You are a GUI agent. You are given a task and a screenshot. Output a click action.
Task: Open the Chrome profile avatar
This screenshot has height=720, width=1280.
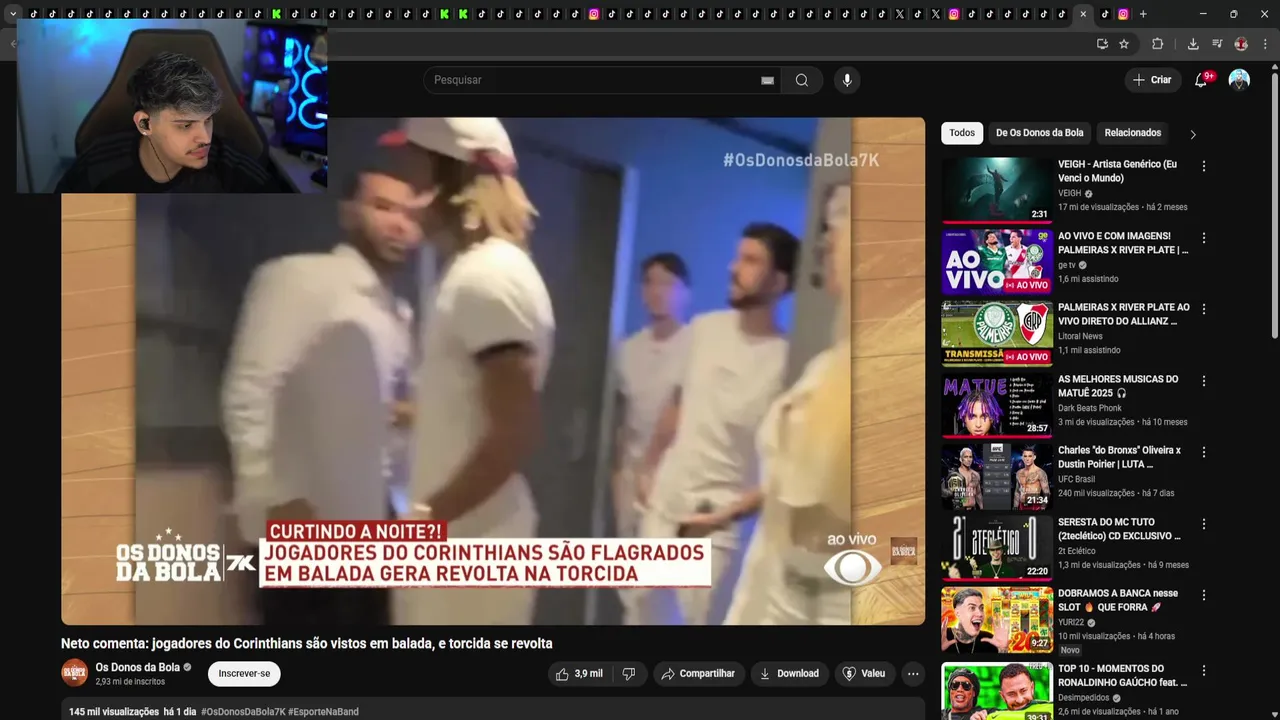(1241, 44)
